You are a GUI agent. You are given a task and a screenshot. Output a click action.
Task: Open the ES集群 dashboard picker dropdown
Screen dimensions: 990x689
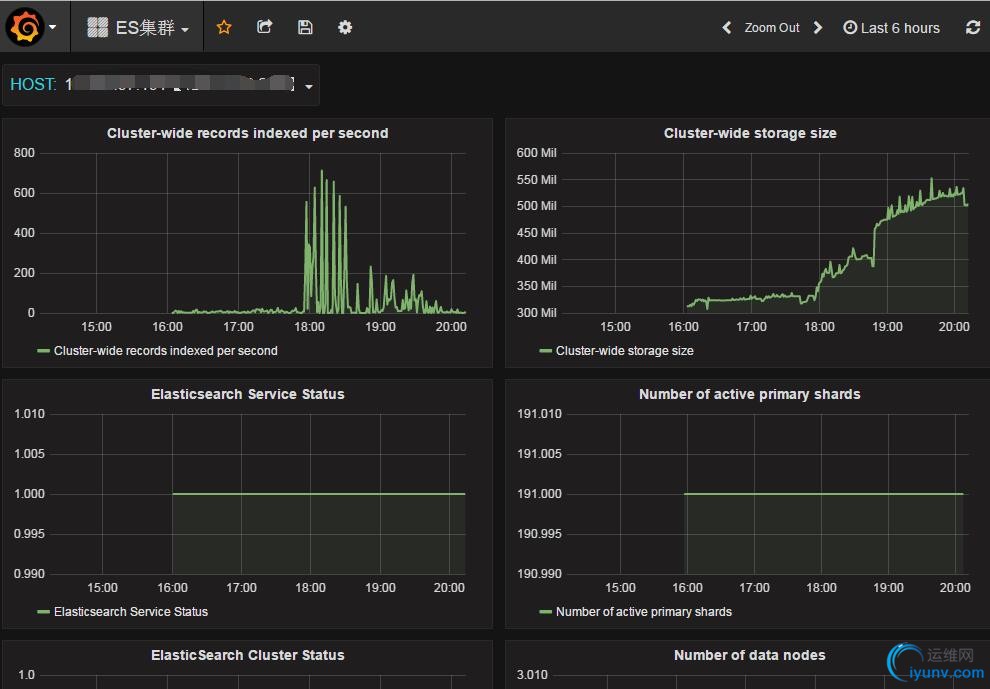(138, 28)
